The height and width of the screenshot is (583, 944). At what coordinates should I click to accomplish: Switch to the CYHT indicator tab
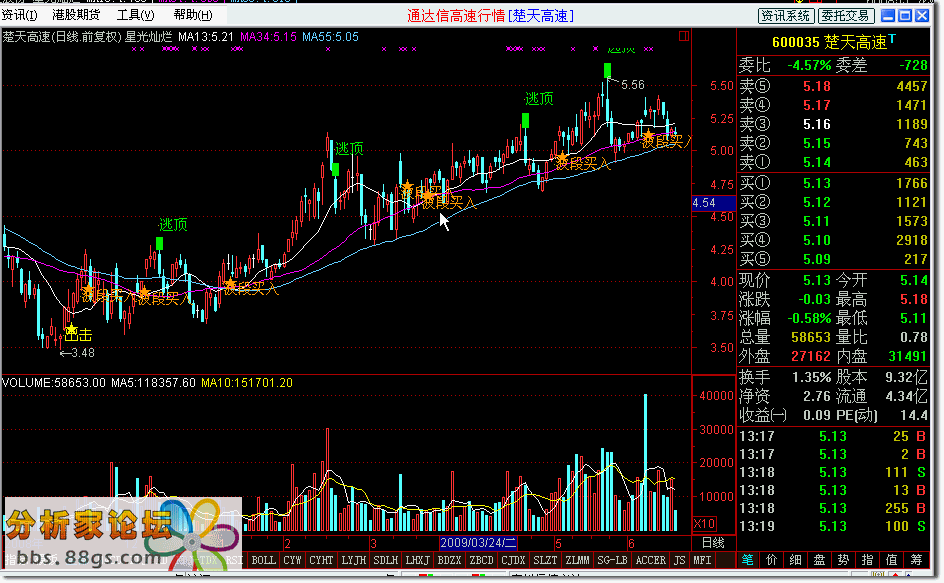click(321, 560)
